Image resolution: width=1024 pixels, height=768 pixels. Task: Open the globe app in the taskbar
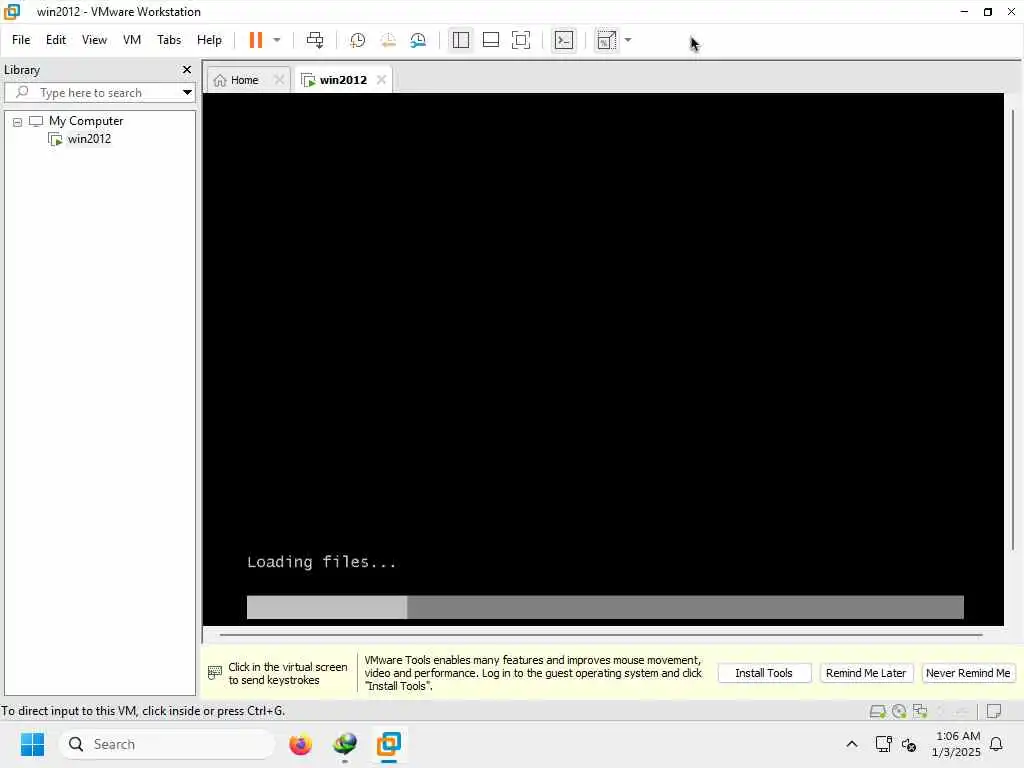click(x=345, y=744)
